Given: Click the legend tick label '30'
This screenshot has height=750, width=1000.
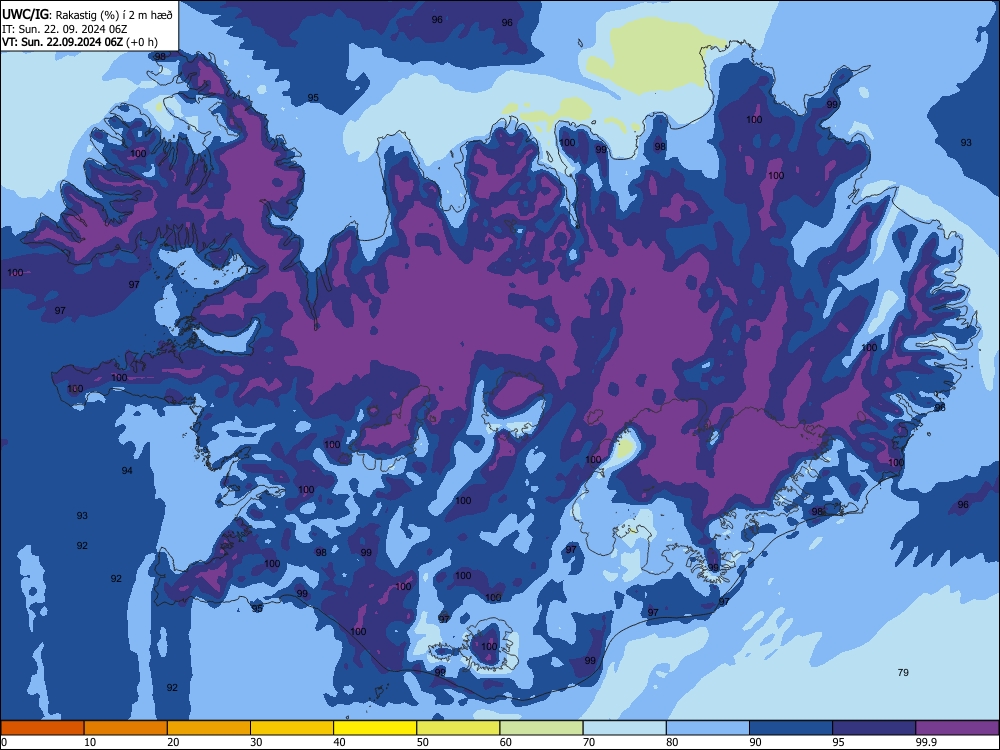Looking at the screenshot, I should point(256,742).
